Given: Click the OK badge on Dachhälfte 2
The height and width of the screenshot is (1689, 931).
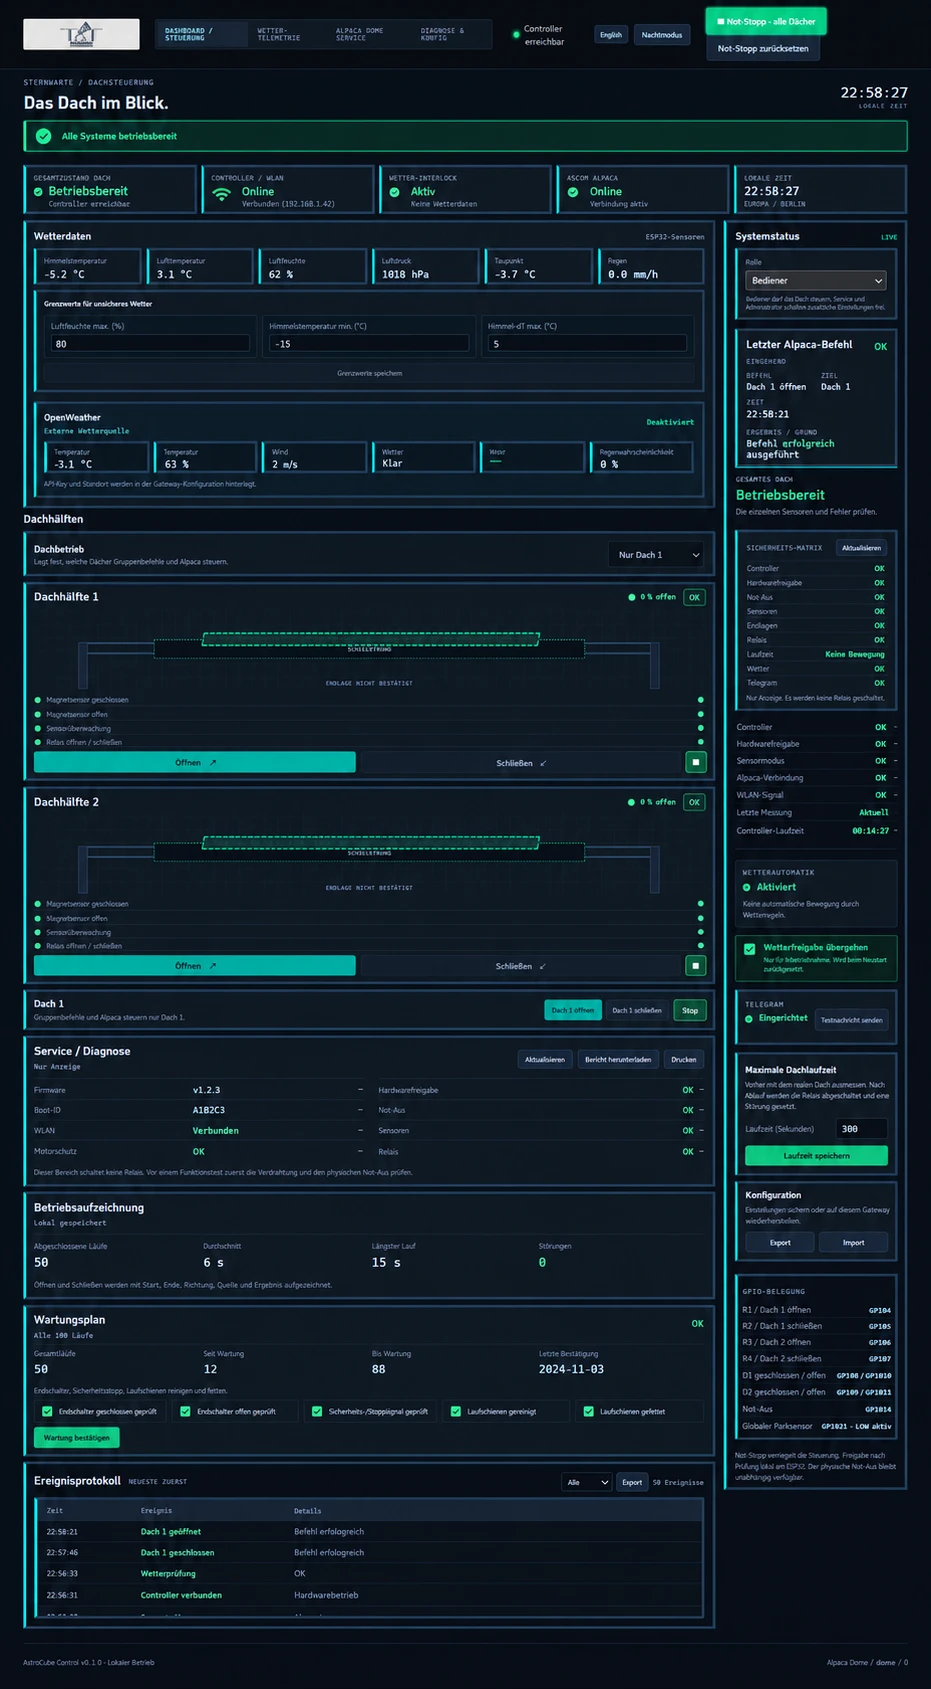Looking at the screenshot, I should click(x=694, y=802).
